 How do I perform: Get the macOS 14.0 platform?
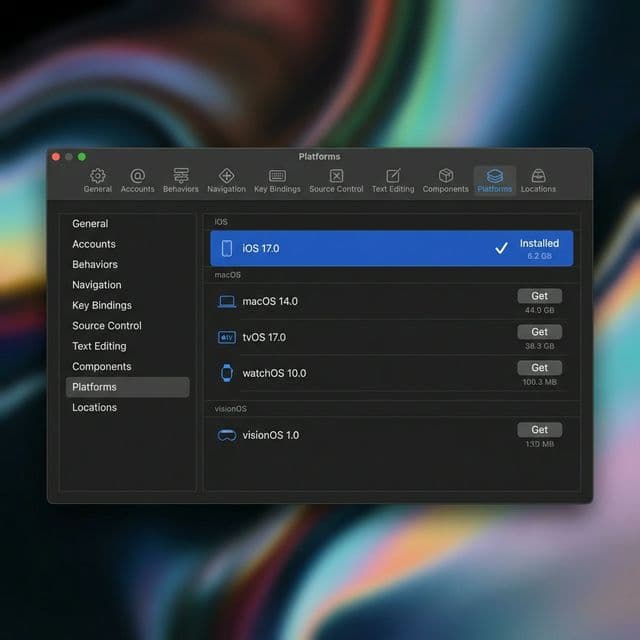pos(540,296)
